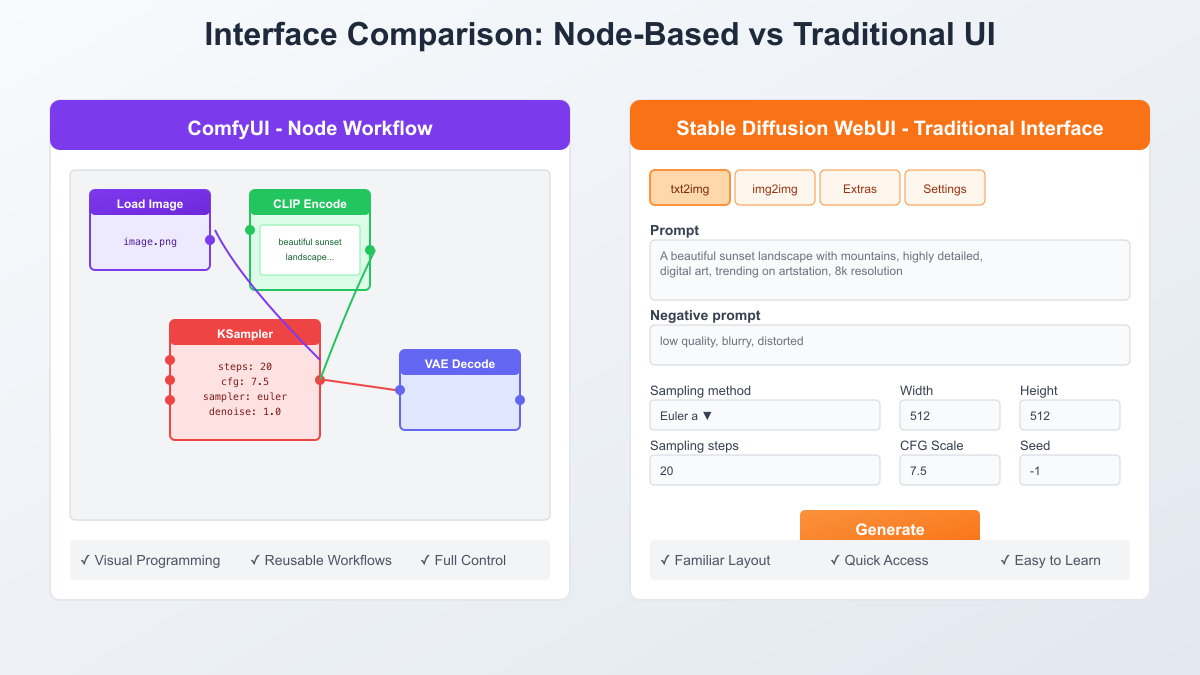Switch to the txt2img tab
Screen dimensions: 1200x675
(690, 188)
